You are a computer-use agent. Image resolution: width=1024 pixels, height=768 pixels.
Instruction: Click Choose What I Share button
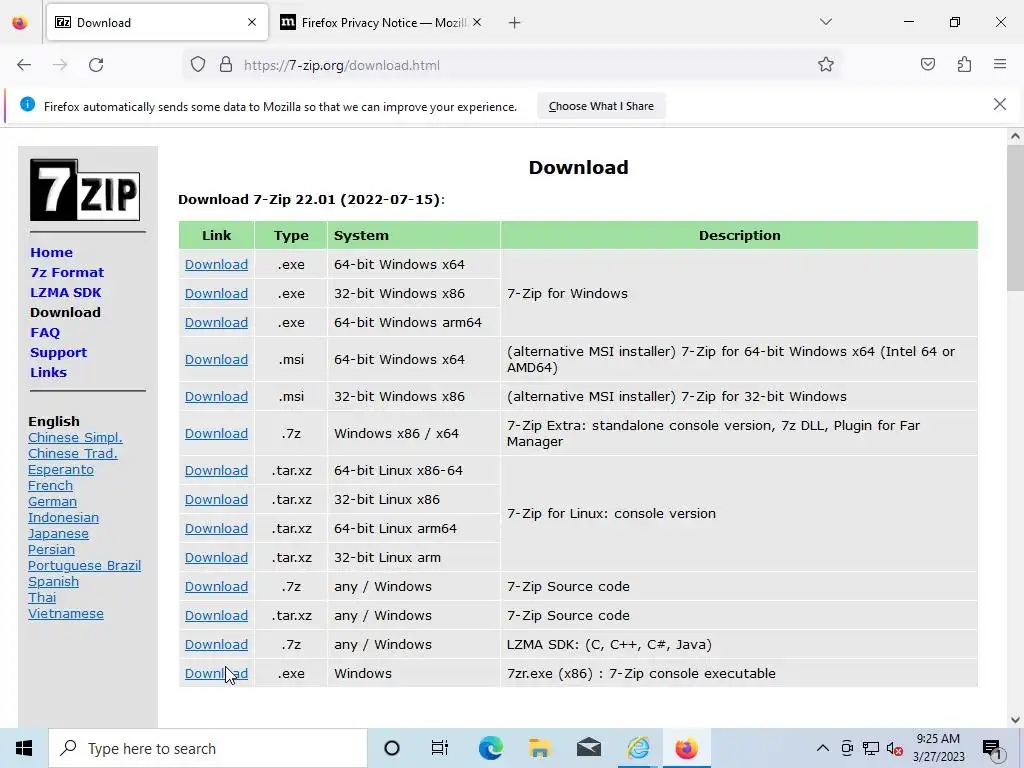pos(601,106)
